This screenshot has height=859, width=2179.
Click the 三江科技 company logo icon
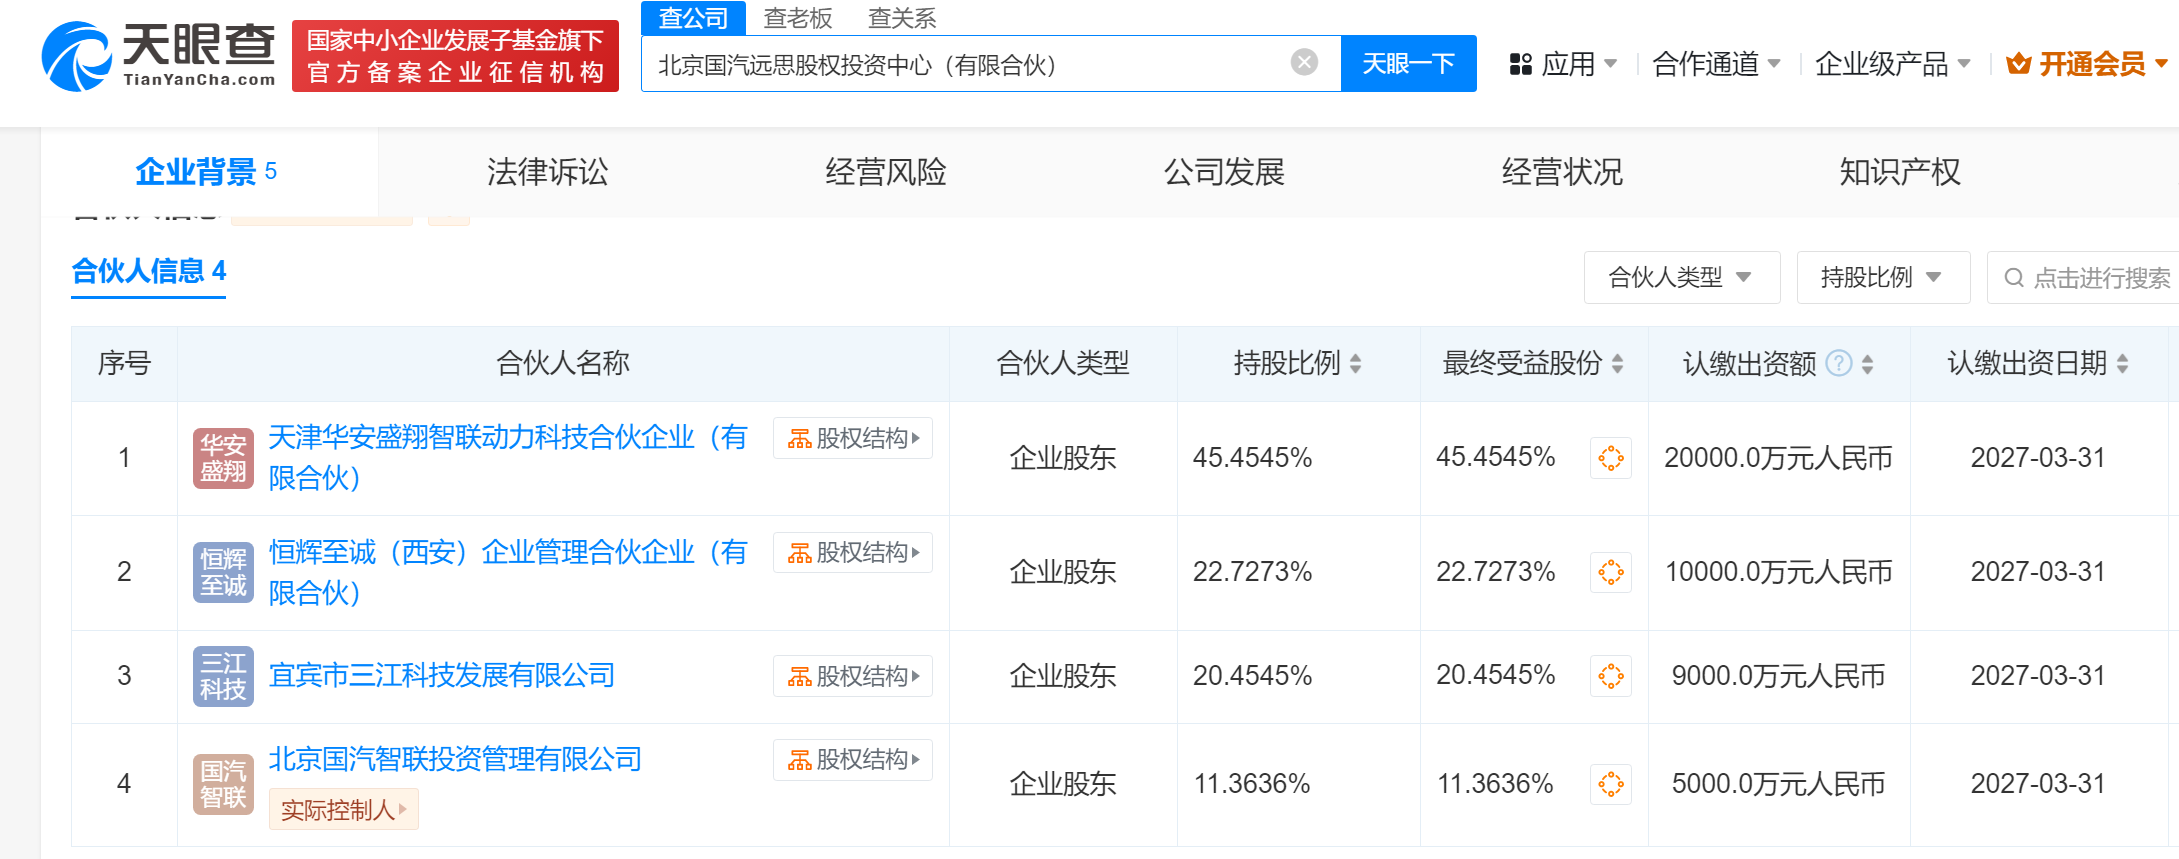point(223,676)
